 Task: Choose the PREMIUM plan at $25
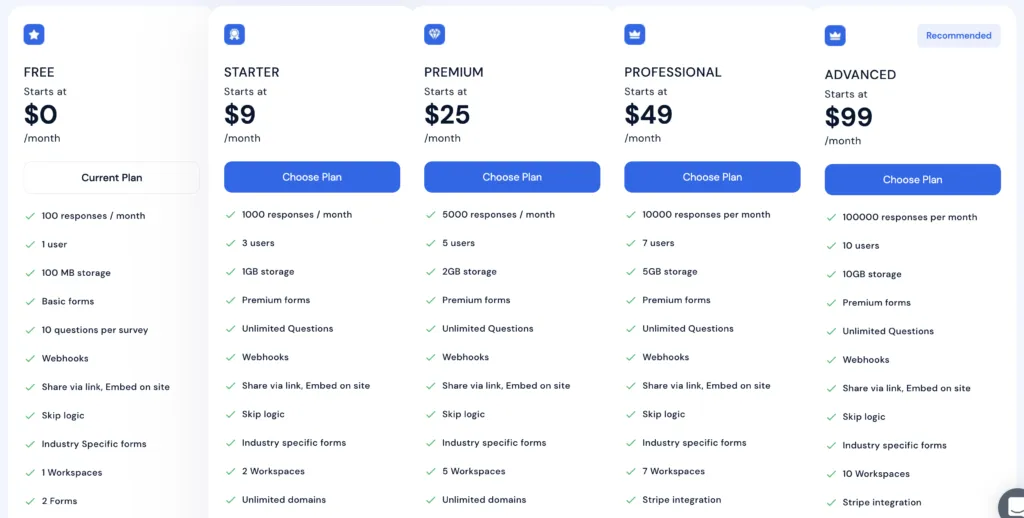(x=512, y=177)
